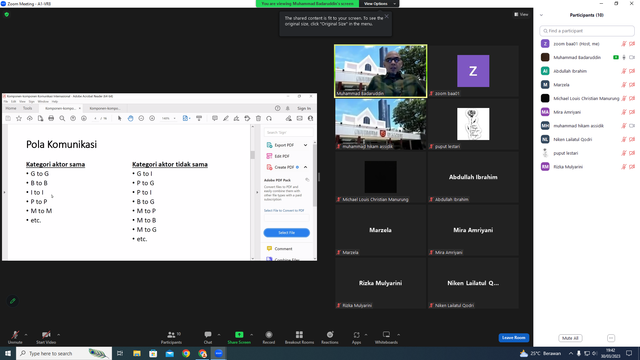640x360 pixels.
Task: Open Reactions in the Zoom toolbar
Action: [x=330, y=337]
